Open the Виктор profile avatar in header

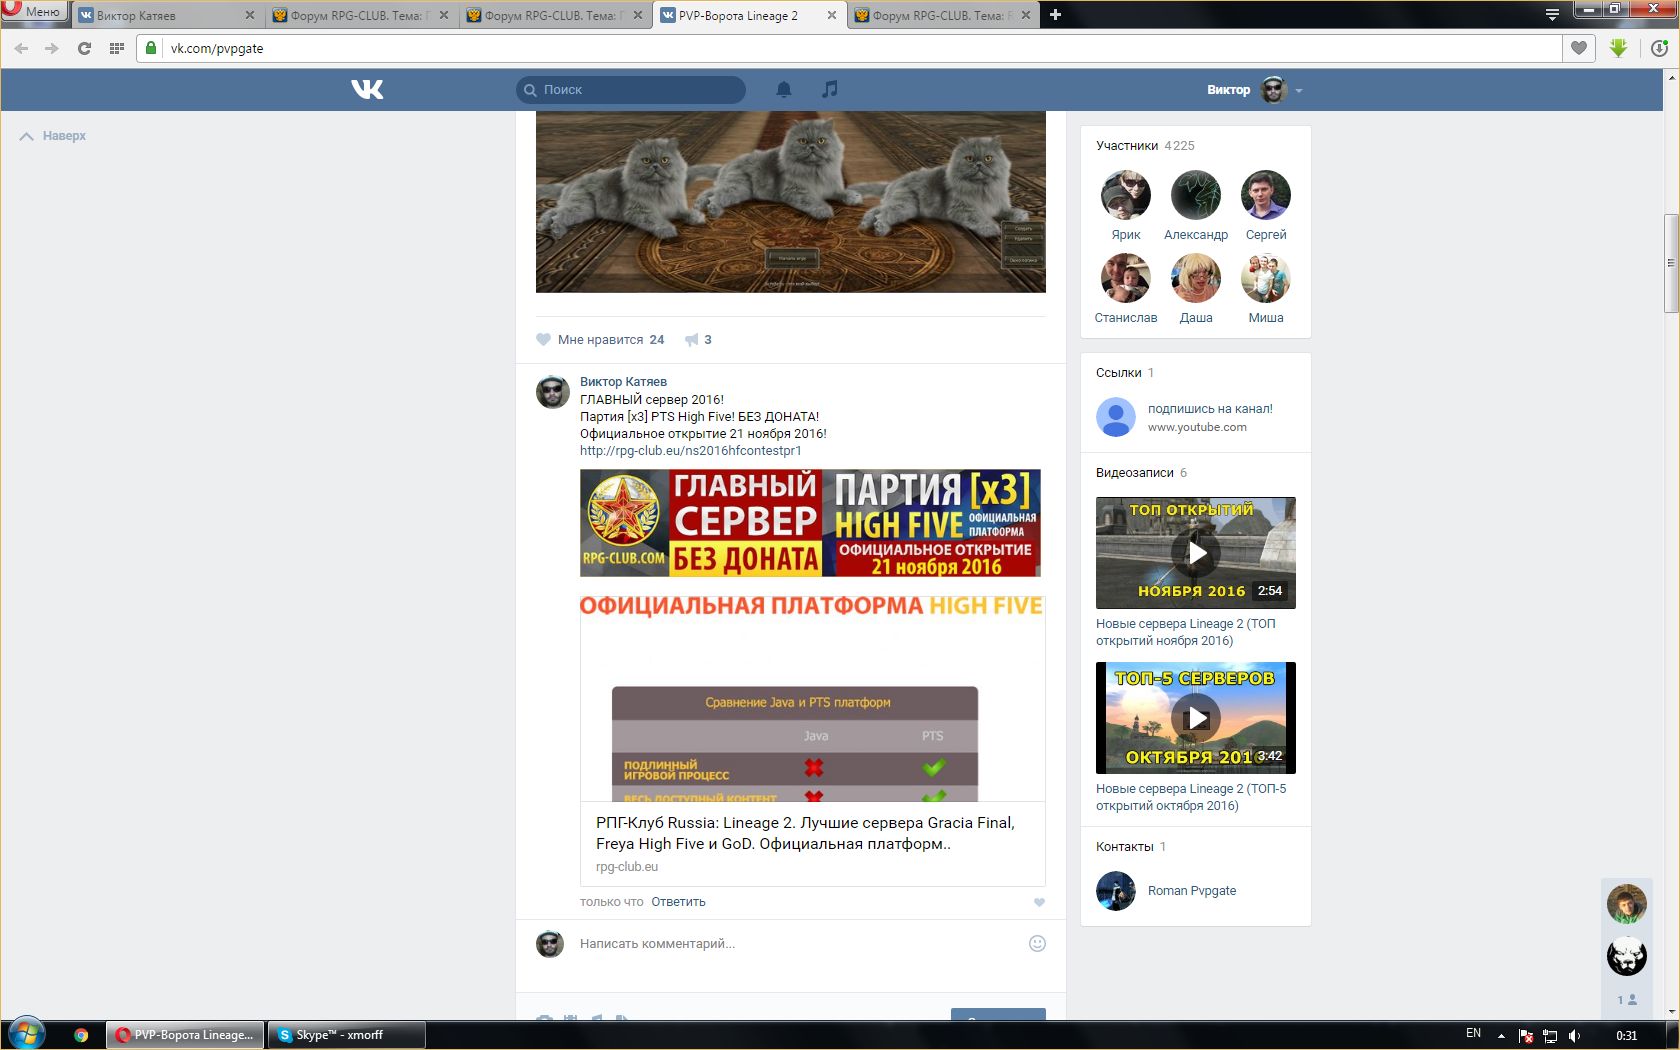click(x=1273, y=90)
